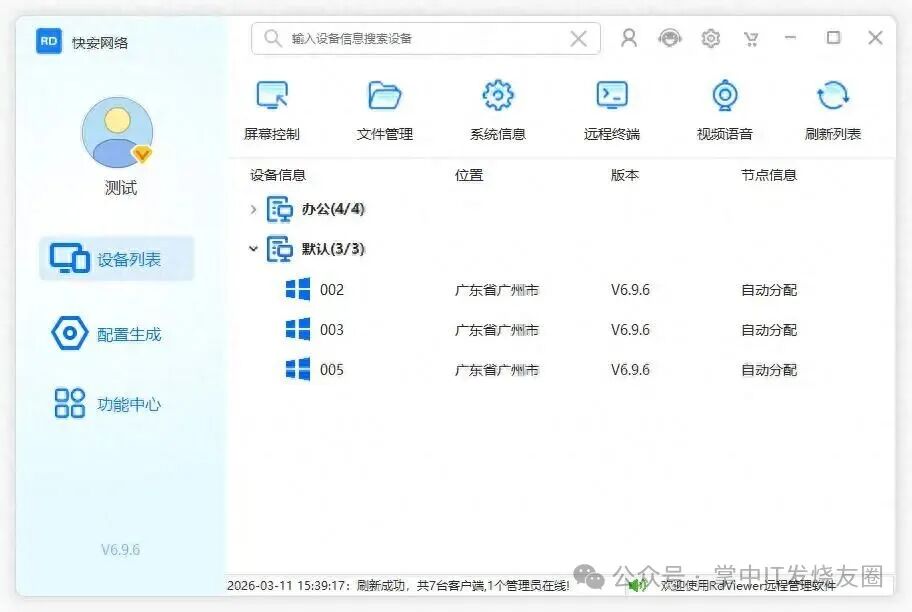Click the search box for devices
The width and height of the screenshot is (912, 612).
[x=420, y=39]
